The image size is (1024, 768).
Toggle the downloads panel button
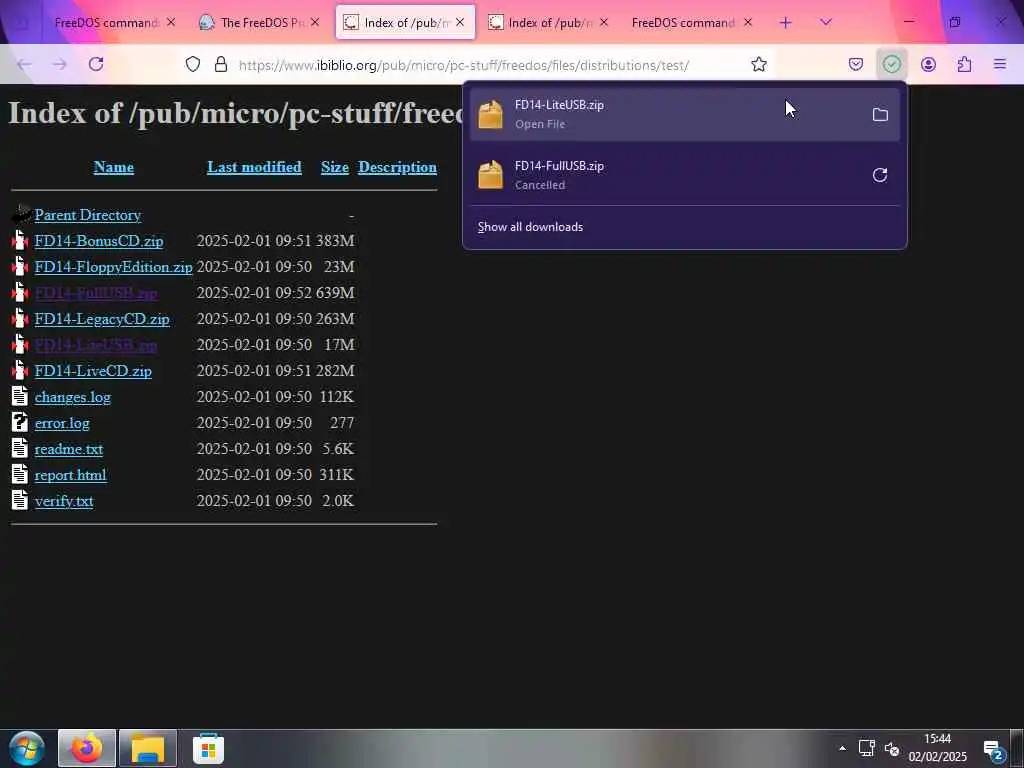coord(891,64)
